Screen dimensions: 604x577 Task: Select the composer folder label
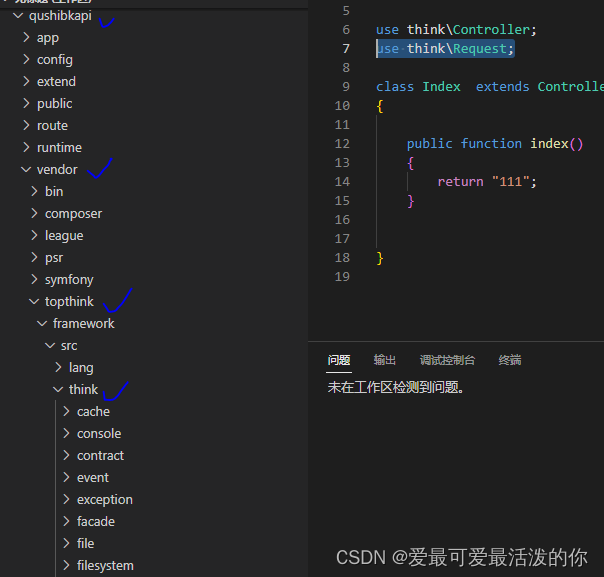click(74, 214)
